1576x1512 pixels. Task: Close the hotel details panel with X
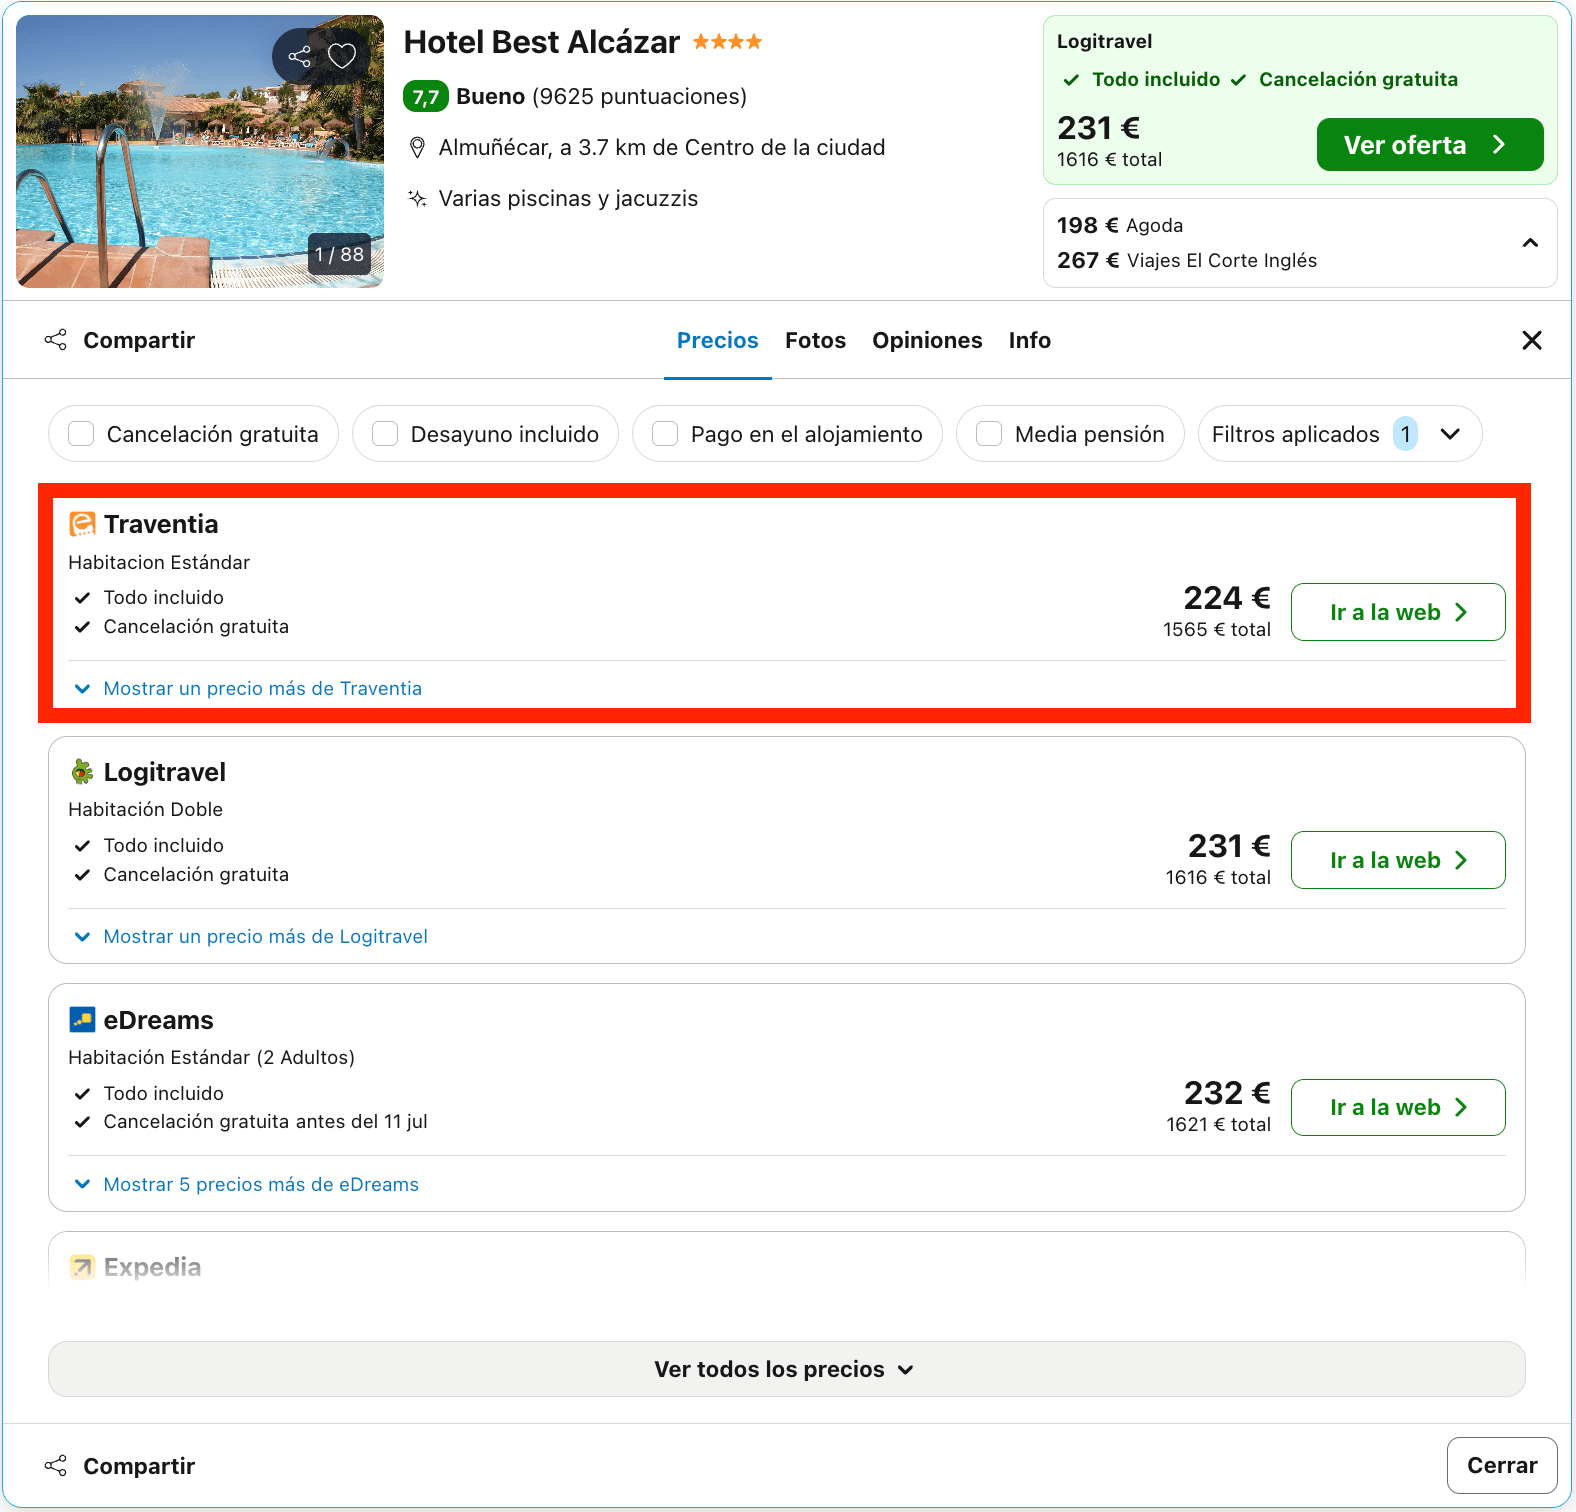pos(1531,340)
